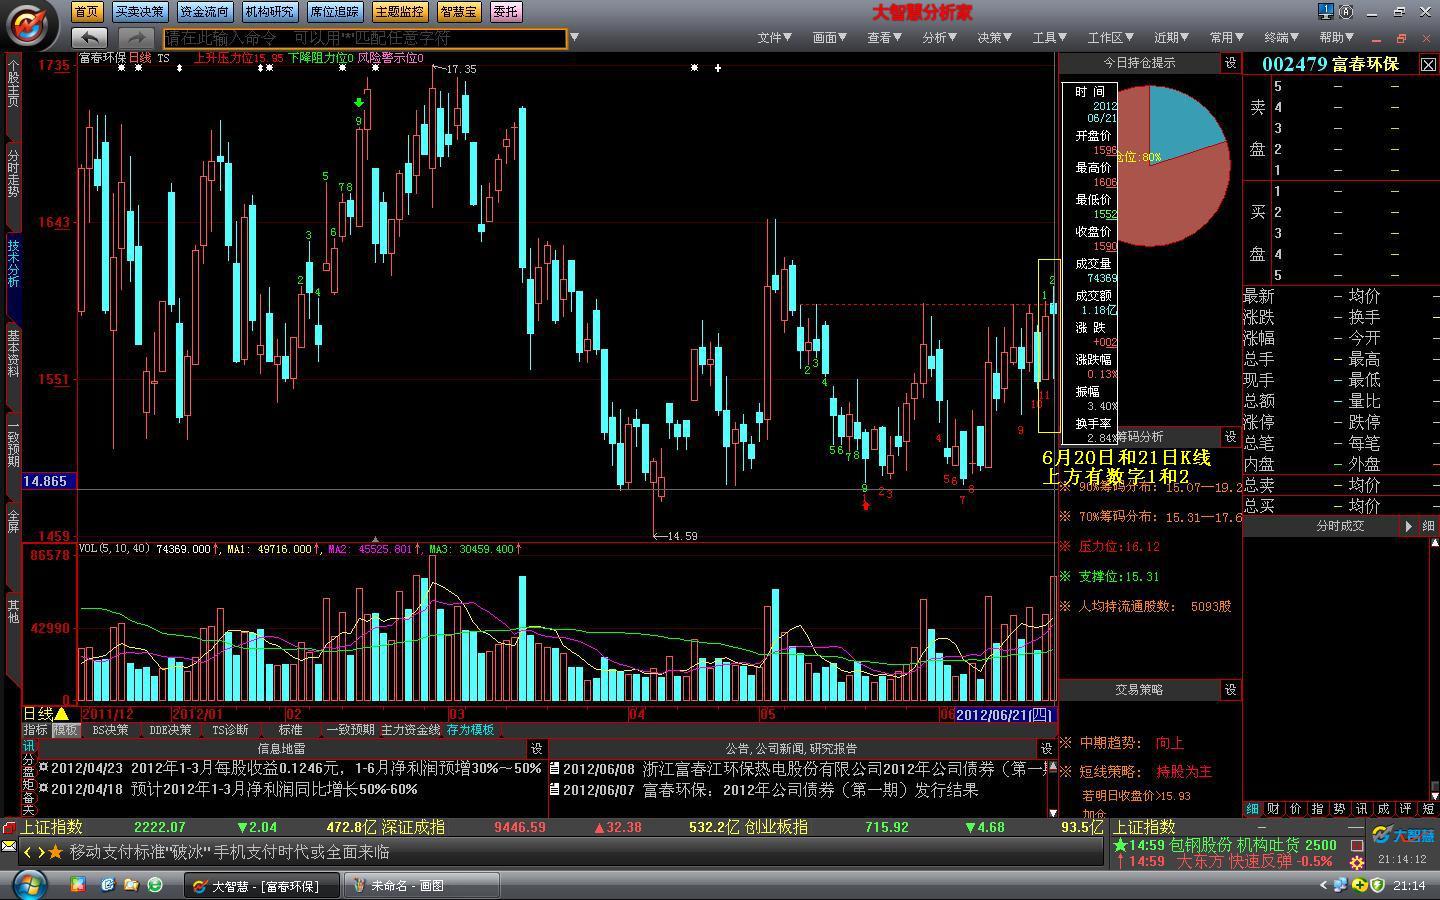
Task: Select 分时走势 in left sidebar
Action: [13, 173]
